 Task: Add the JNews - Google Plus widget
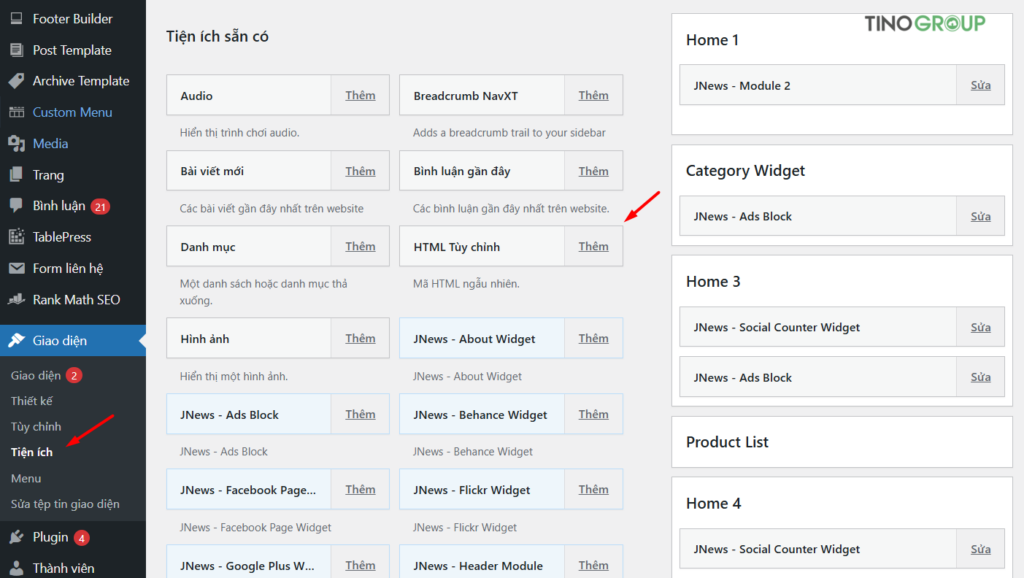click(x=360, y=565)
